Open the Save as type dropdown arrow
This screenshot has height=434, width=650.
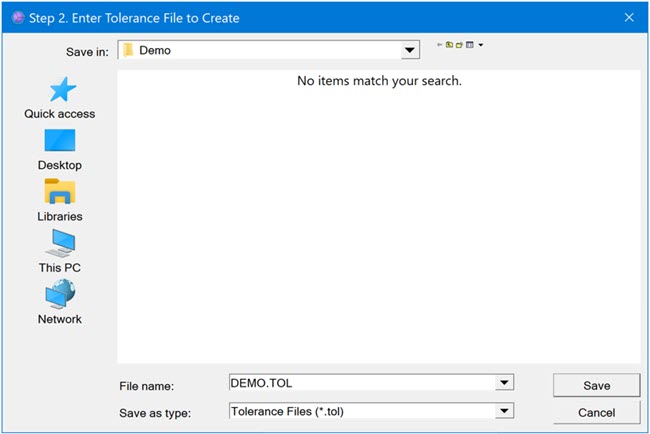click(x=505, y=411)
